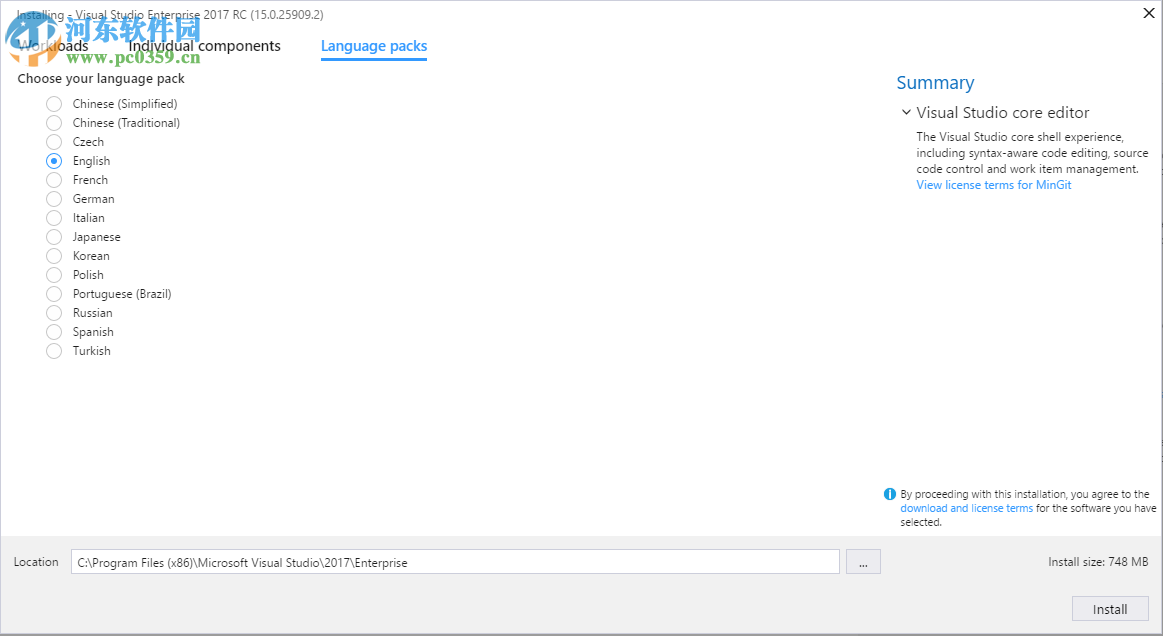Select the Japanese language radio button
The height and width of the screenshot is (636, 1163).
(54, 237)
